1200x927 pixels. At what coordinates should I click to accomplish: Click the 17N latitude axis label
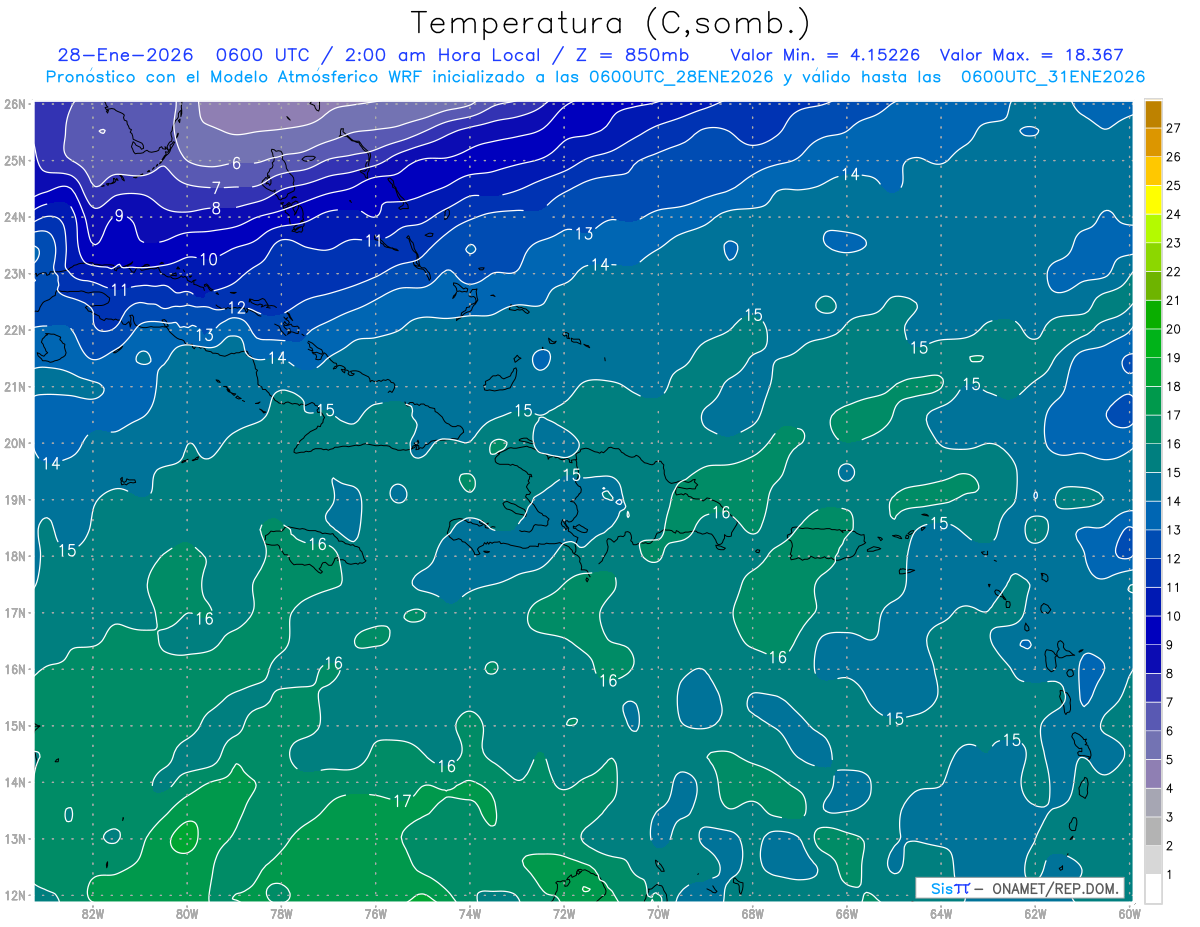tap(14, 613)
